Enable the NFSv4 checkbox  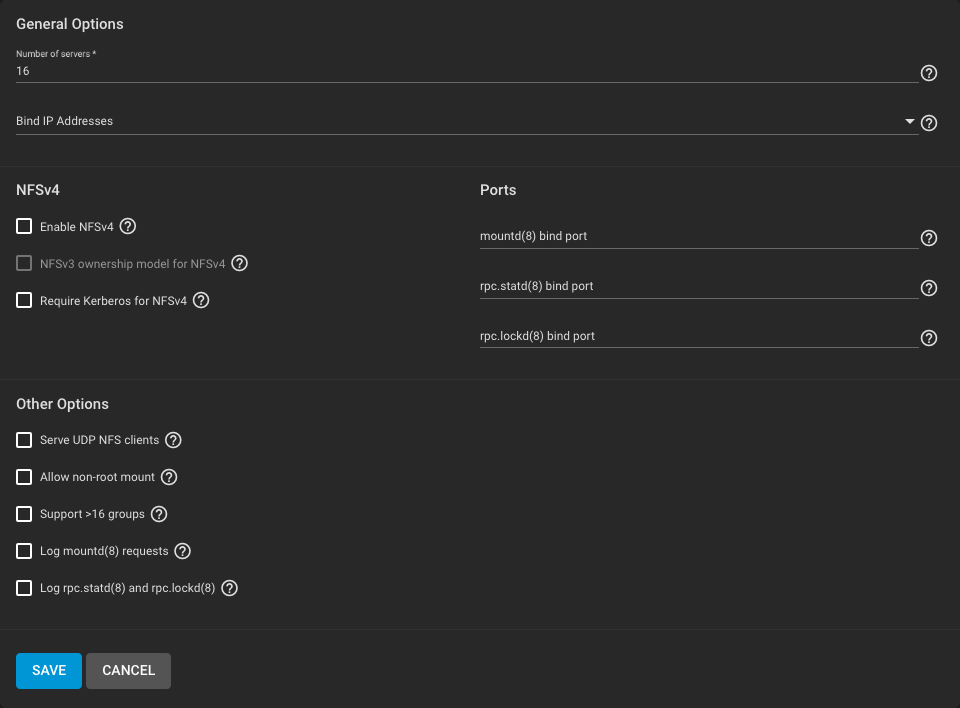click(24, 227)
